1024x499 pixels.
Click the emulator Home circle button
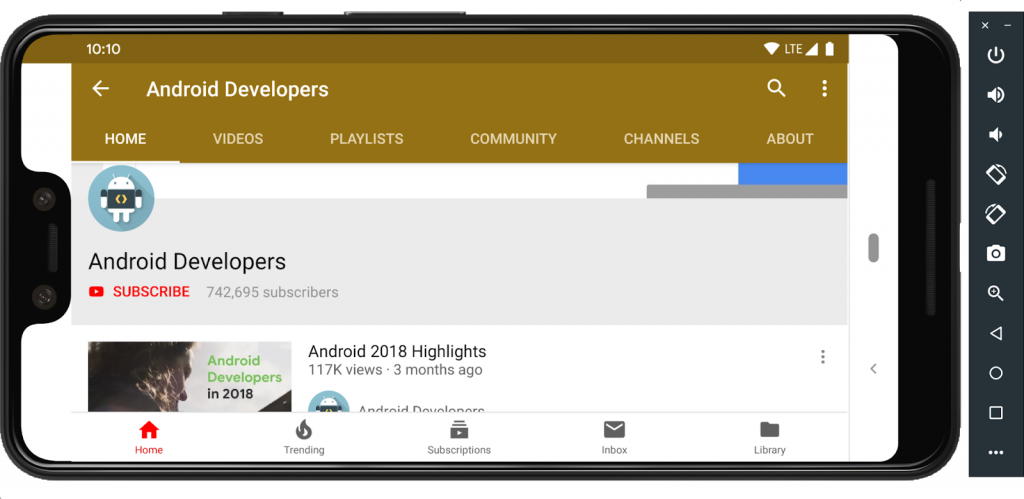[x=995, y=373]
